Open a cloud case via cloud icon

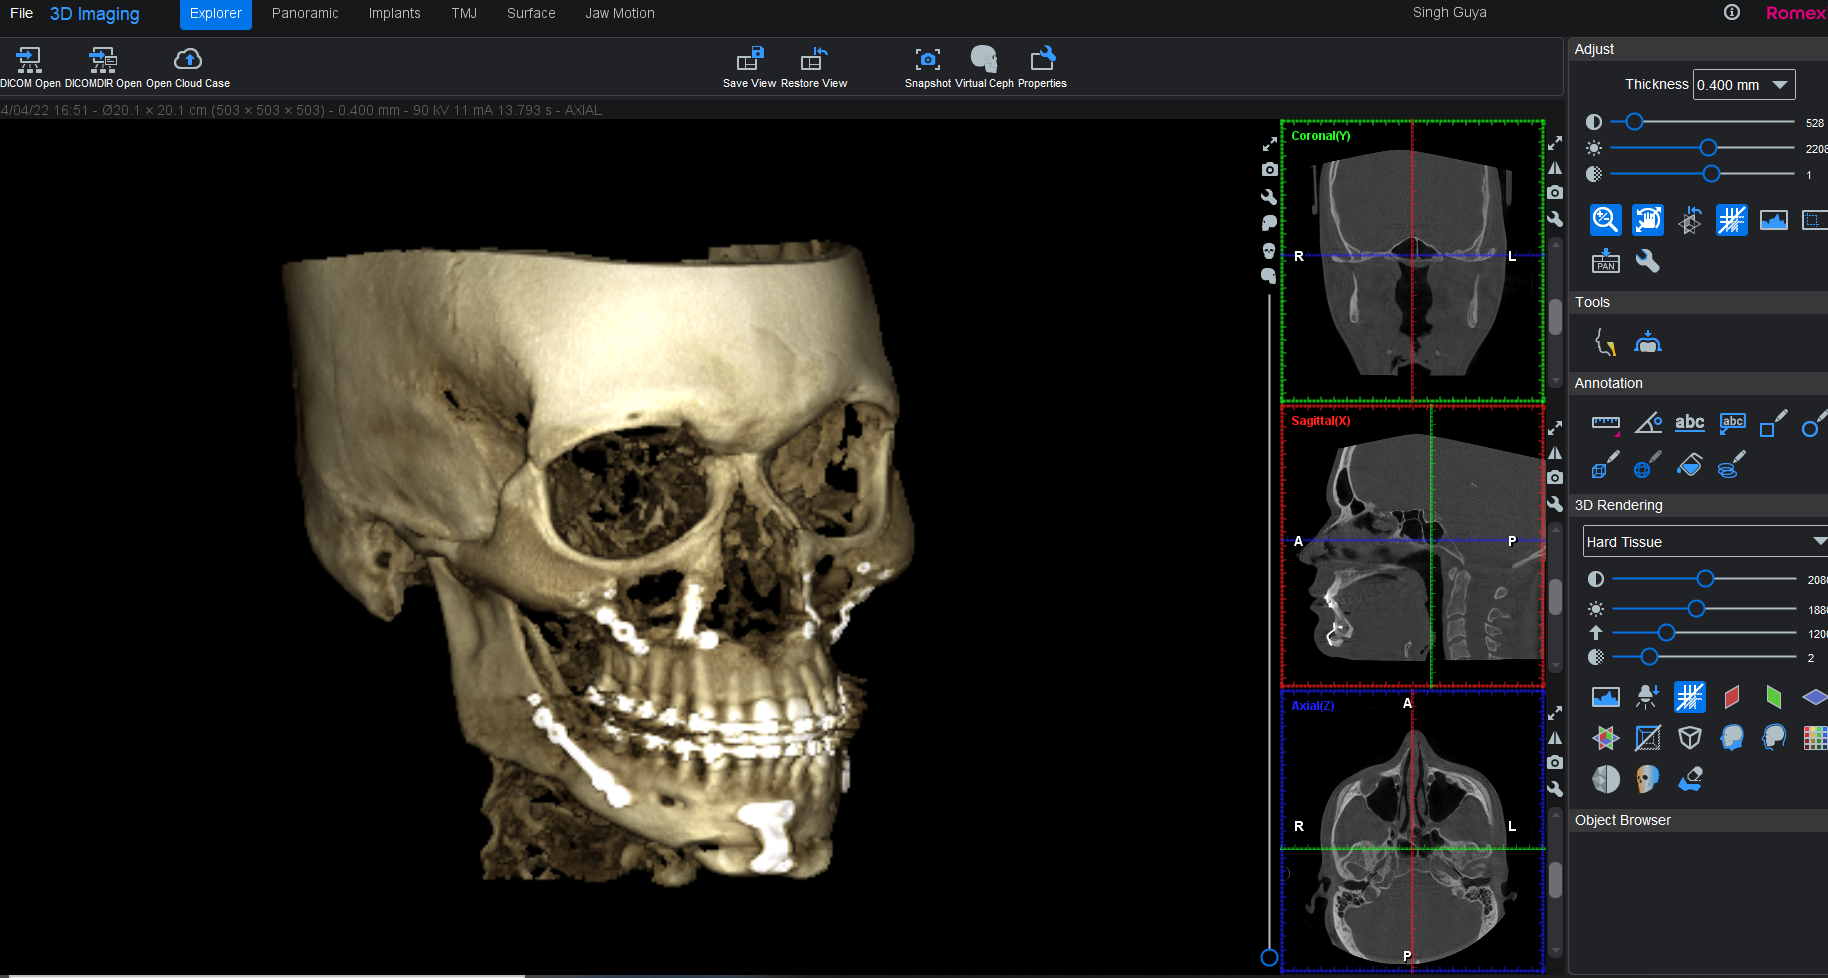pyautogui.click(x=188, y=59)
